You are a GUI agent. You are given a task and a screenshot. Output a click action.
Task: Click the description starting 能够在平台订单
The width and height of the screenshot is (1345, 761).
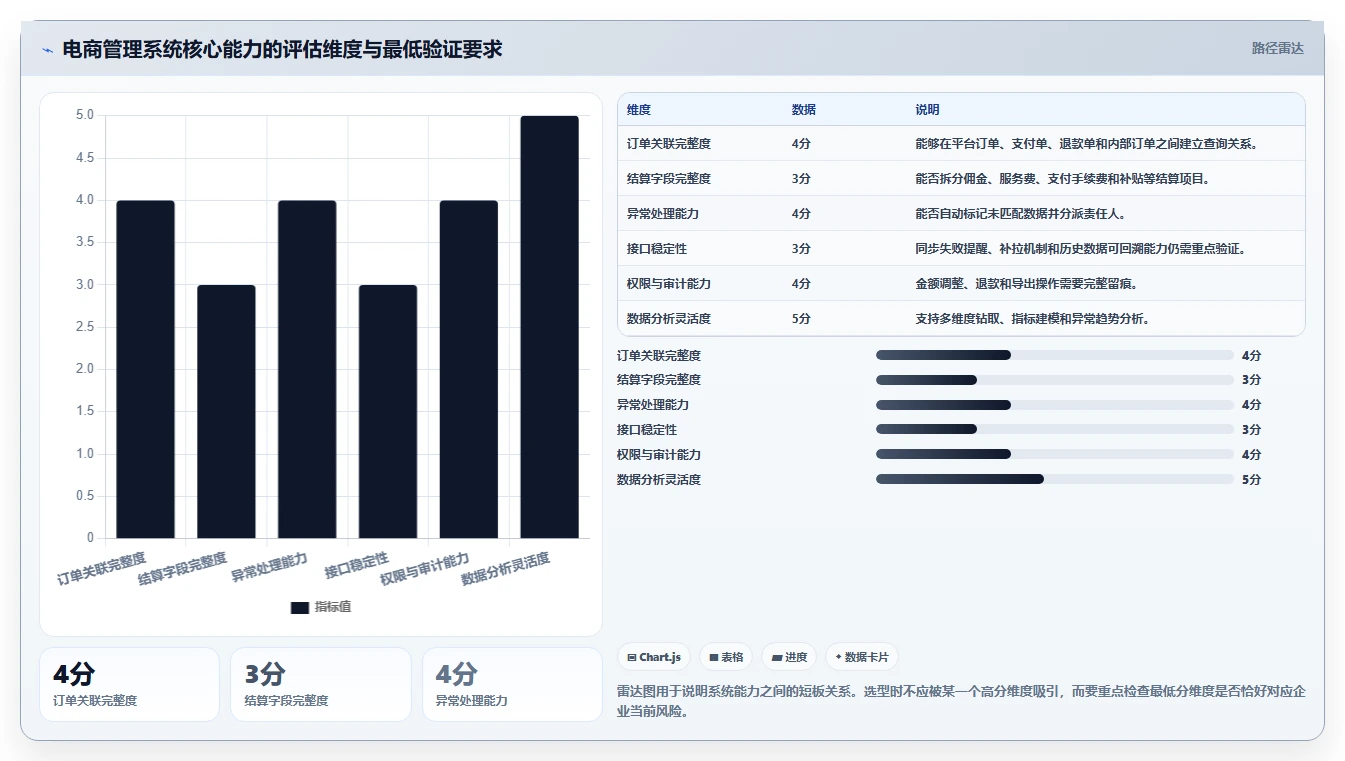coord(1086,144)
